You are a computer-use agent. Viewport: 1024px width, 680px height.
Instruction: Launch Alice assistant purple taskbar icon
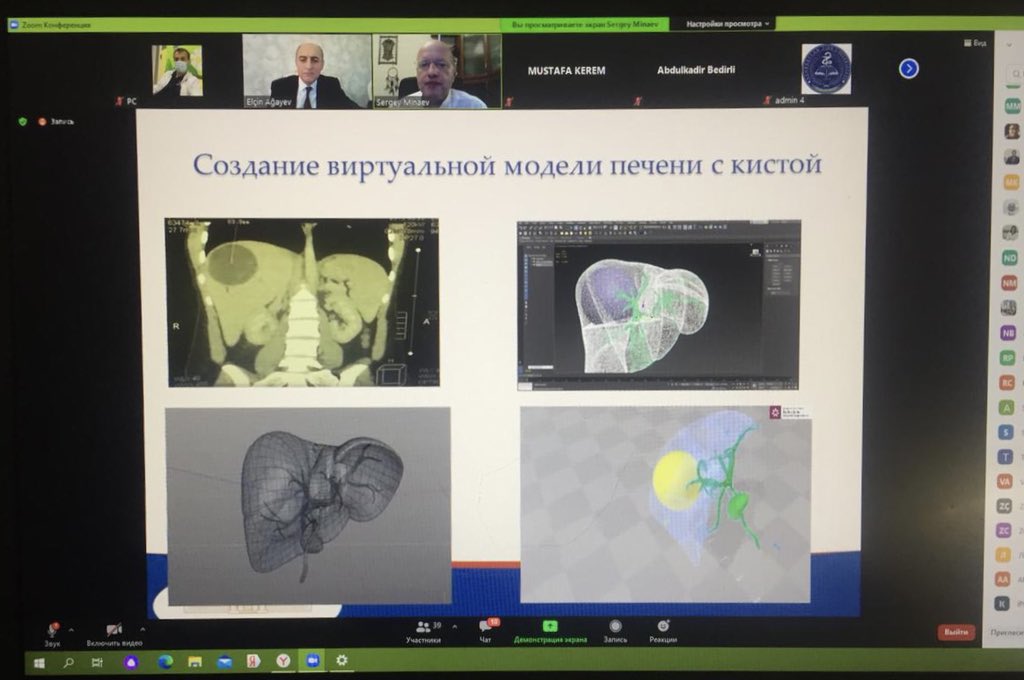point(131,662)
